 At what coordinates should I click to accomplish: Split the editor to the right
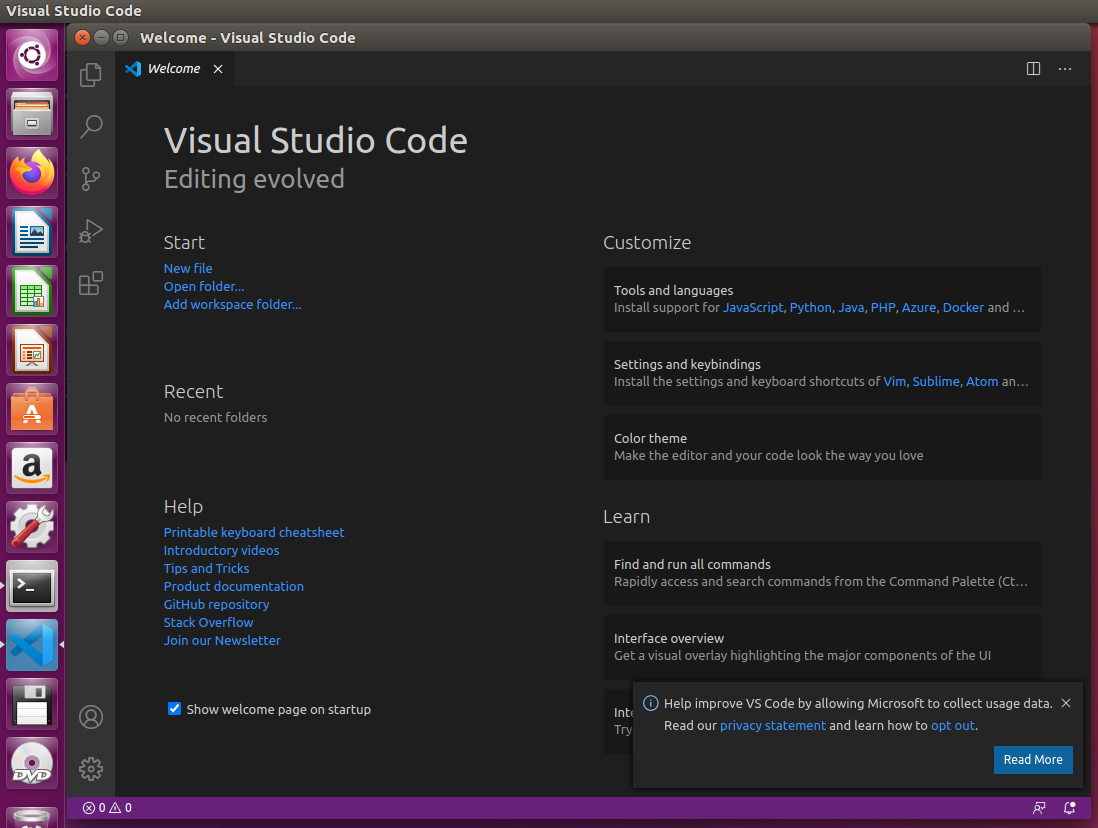click(1034, 69)
